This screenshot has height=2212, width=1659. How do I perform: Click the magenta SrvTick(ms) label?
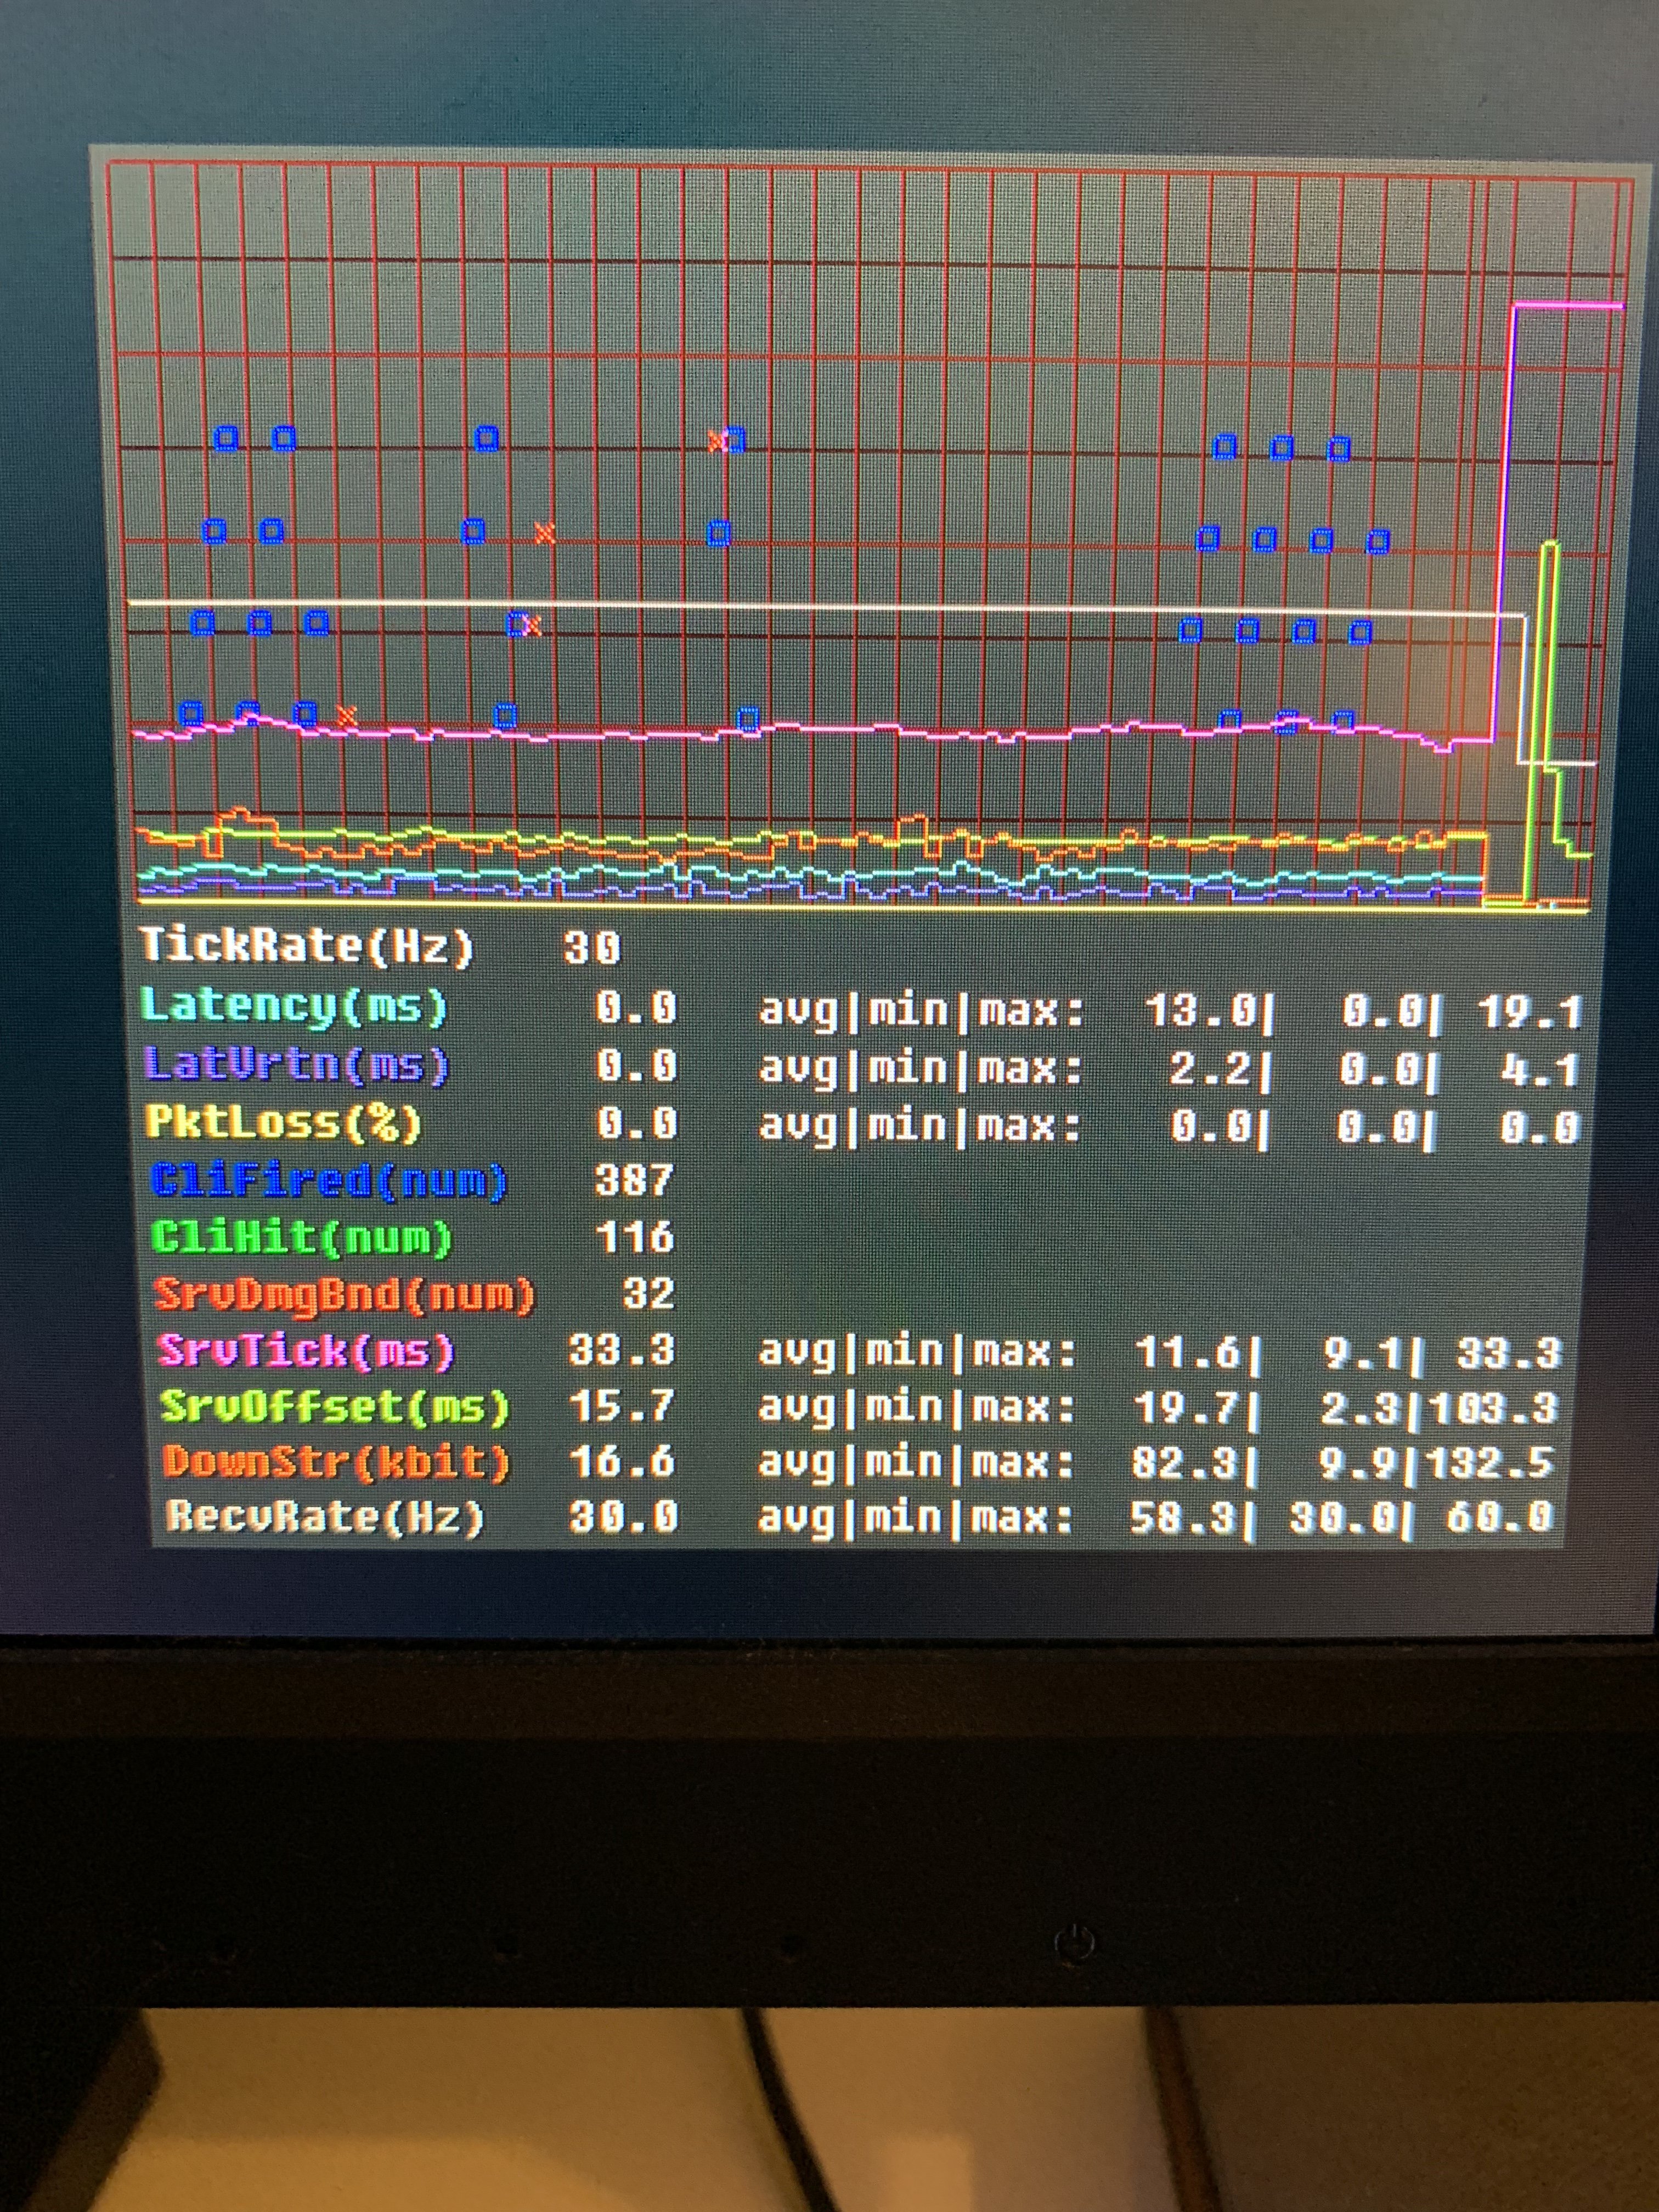pyautogui.click(x=306, y=1351)
